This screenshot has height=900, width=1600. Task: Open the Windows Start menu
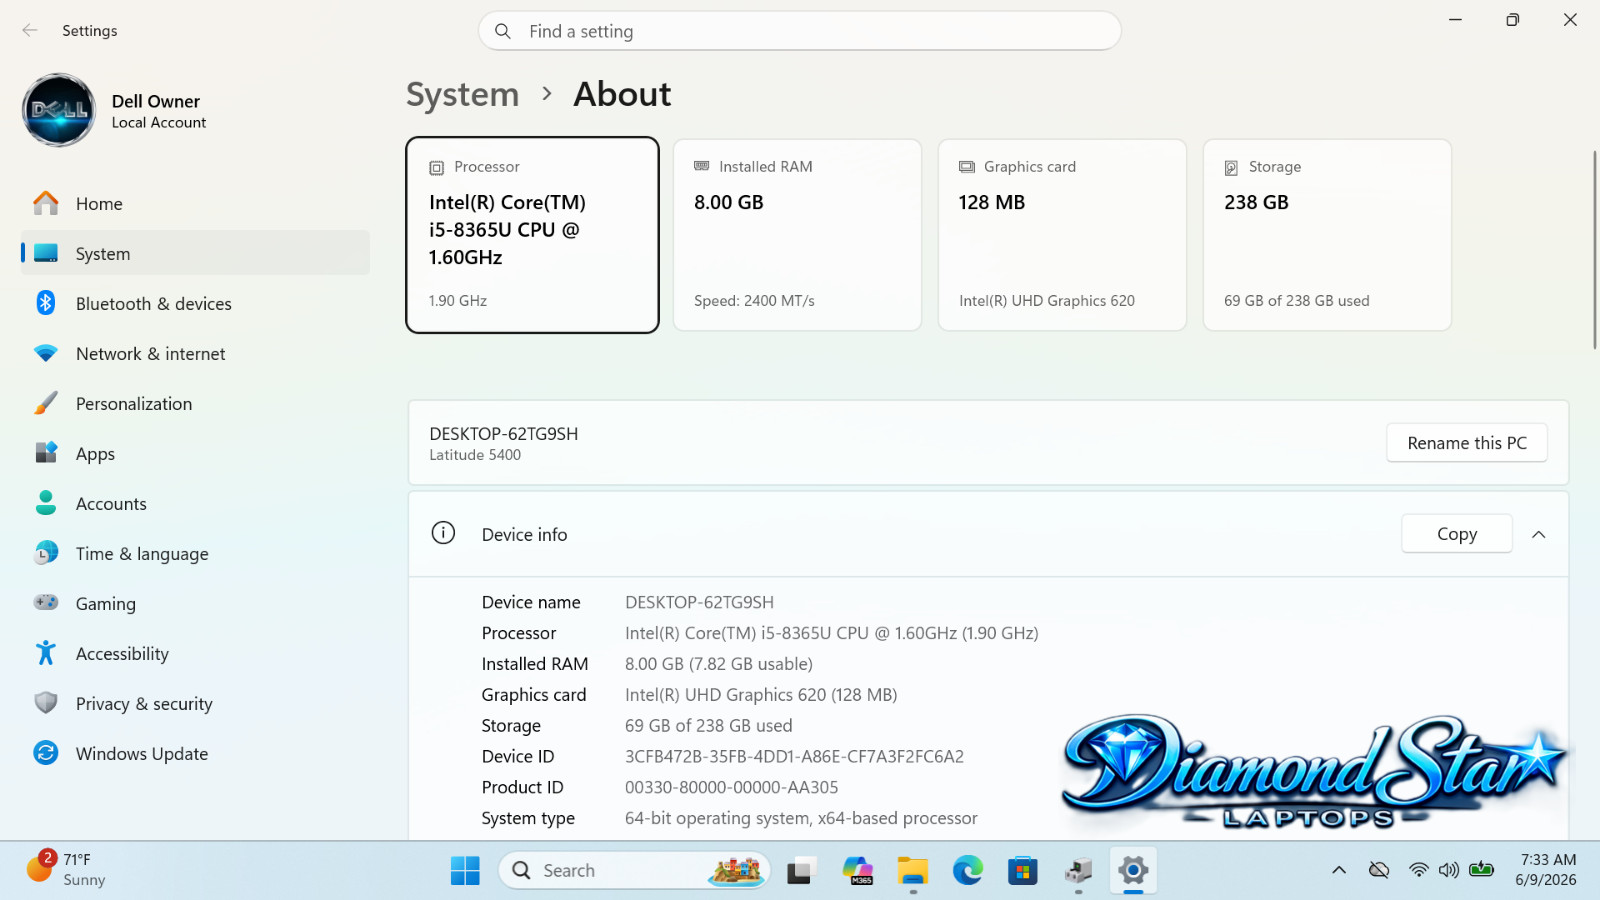click(465, 871)
